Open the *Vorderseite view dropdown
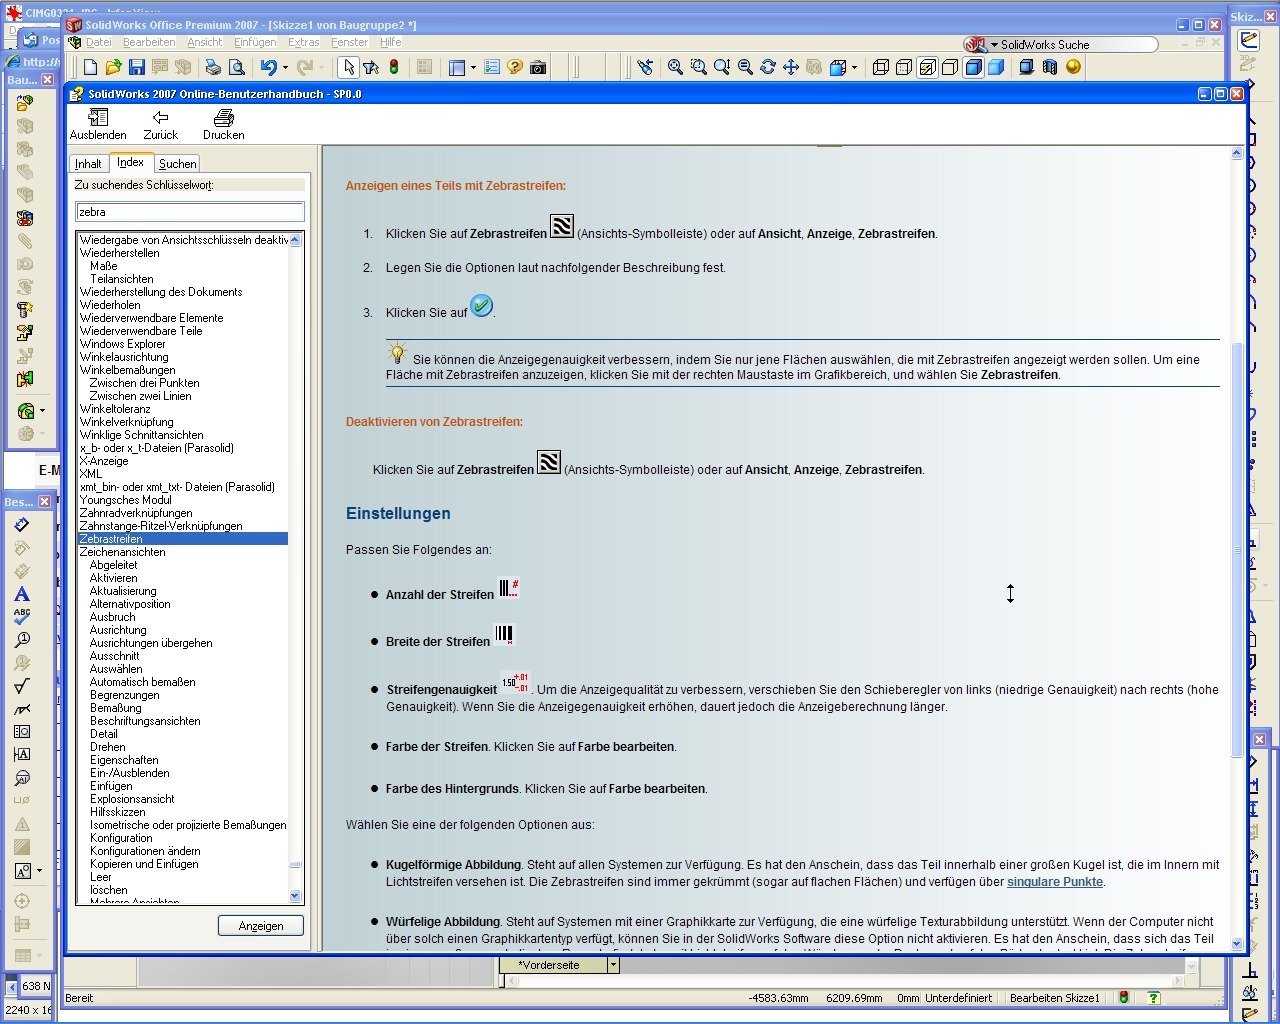Screen dimensions: 1280x1024 coord(613,965)
